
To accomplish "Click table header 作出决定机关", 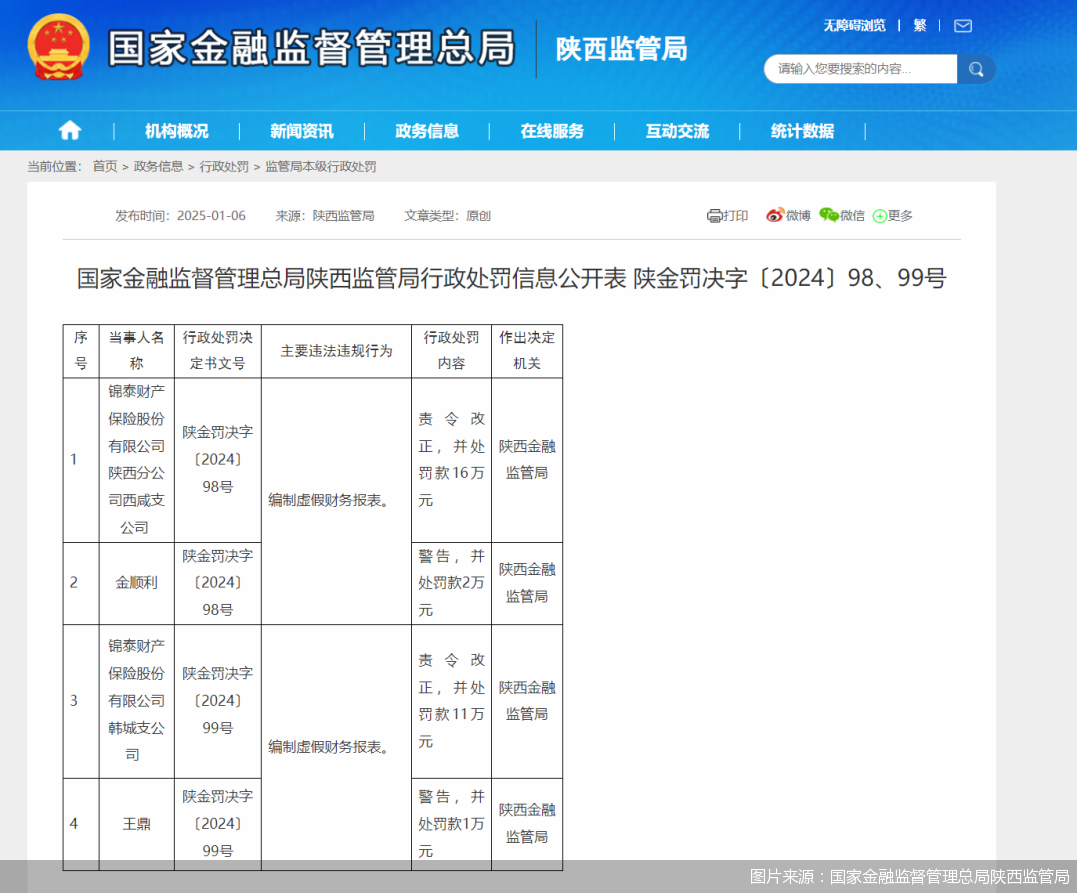I will tap(527, 350).
